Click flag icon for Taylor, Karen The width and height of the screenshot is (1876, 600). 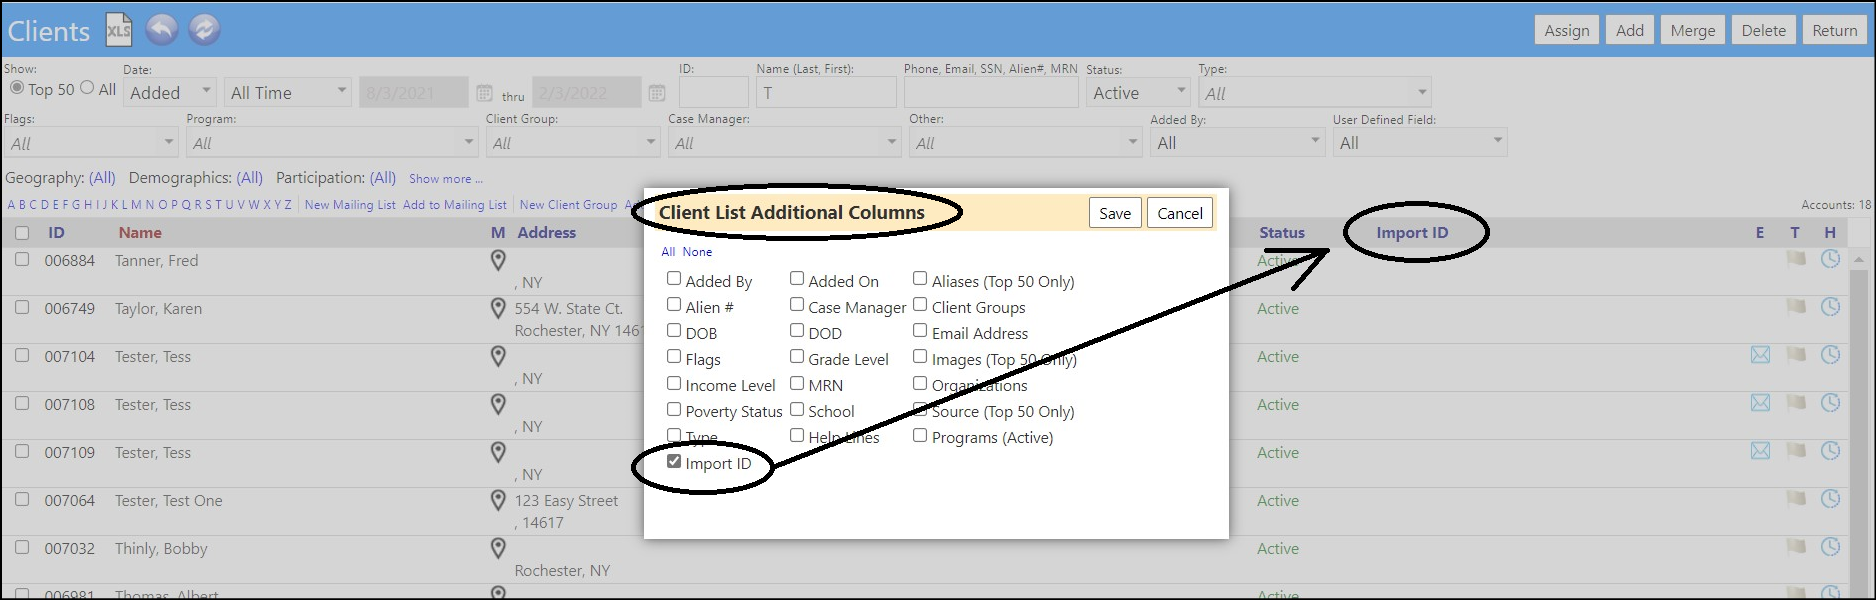[1796, 307]
